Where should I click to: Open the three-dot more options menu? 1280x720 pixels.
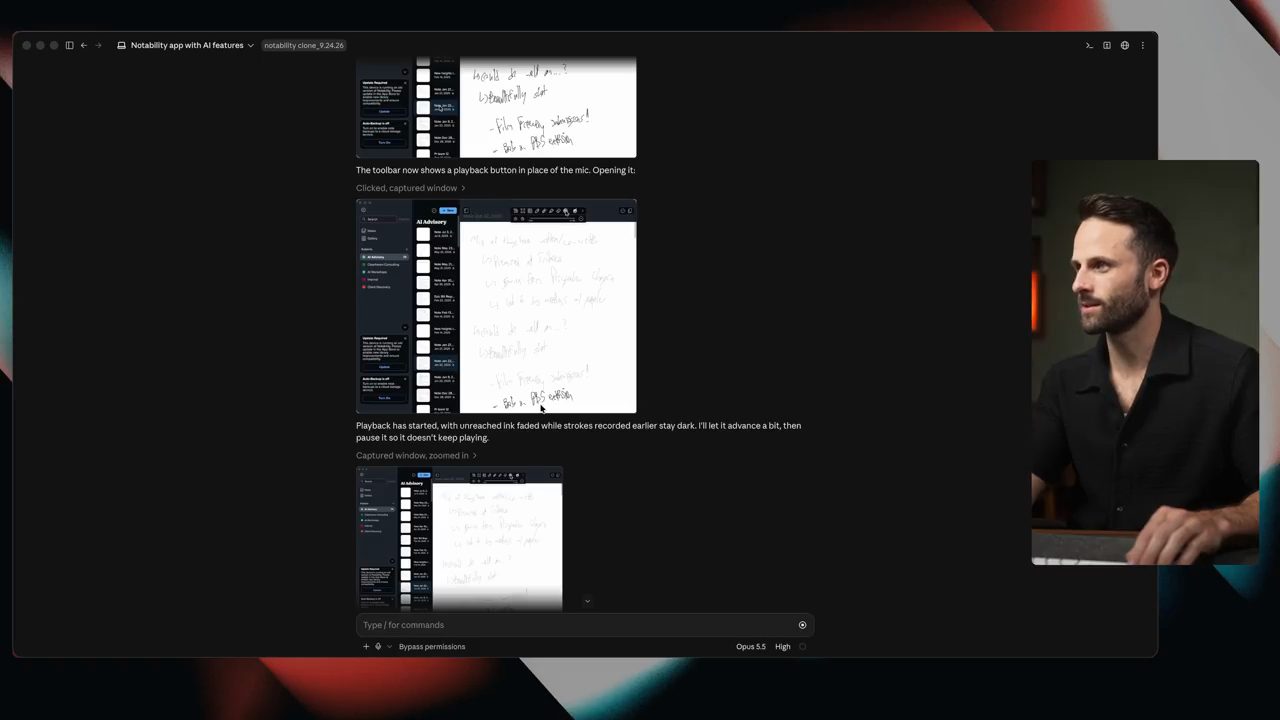1143,45
